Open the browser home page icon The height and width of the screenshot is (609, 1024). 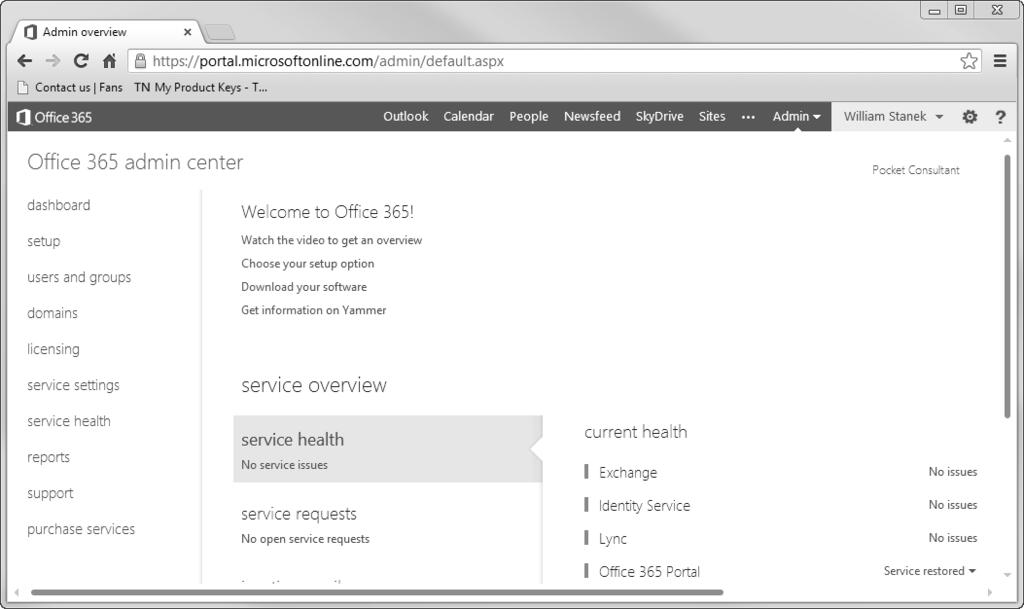coord(109,61)
